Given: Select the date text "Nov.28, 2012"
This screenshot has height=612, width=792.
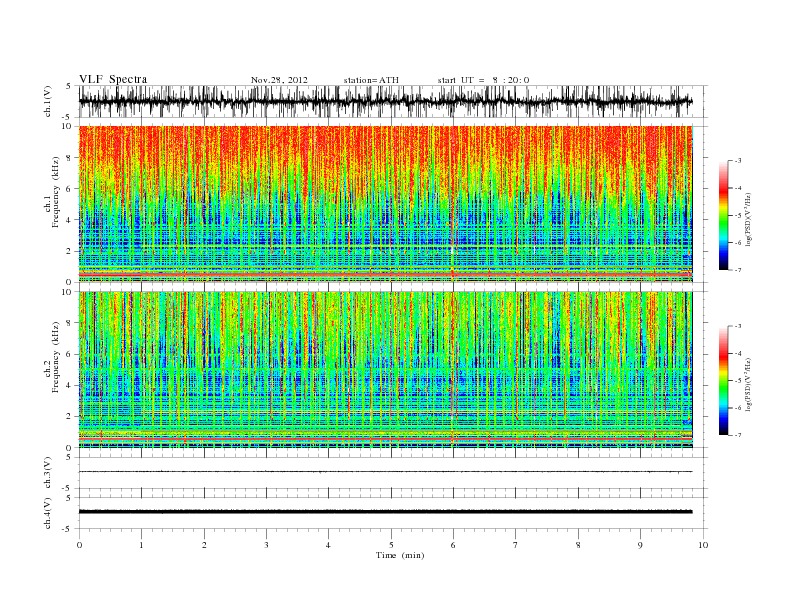Looking at the screenshot, I should (x=279, y=80).
